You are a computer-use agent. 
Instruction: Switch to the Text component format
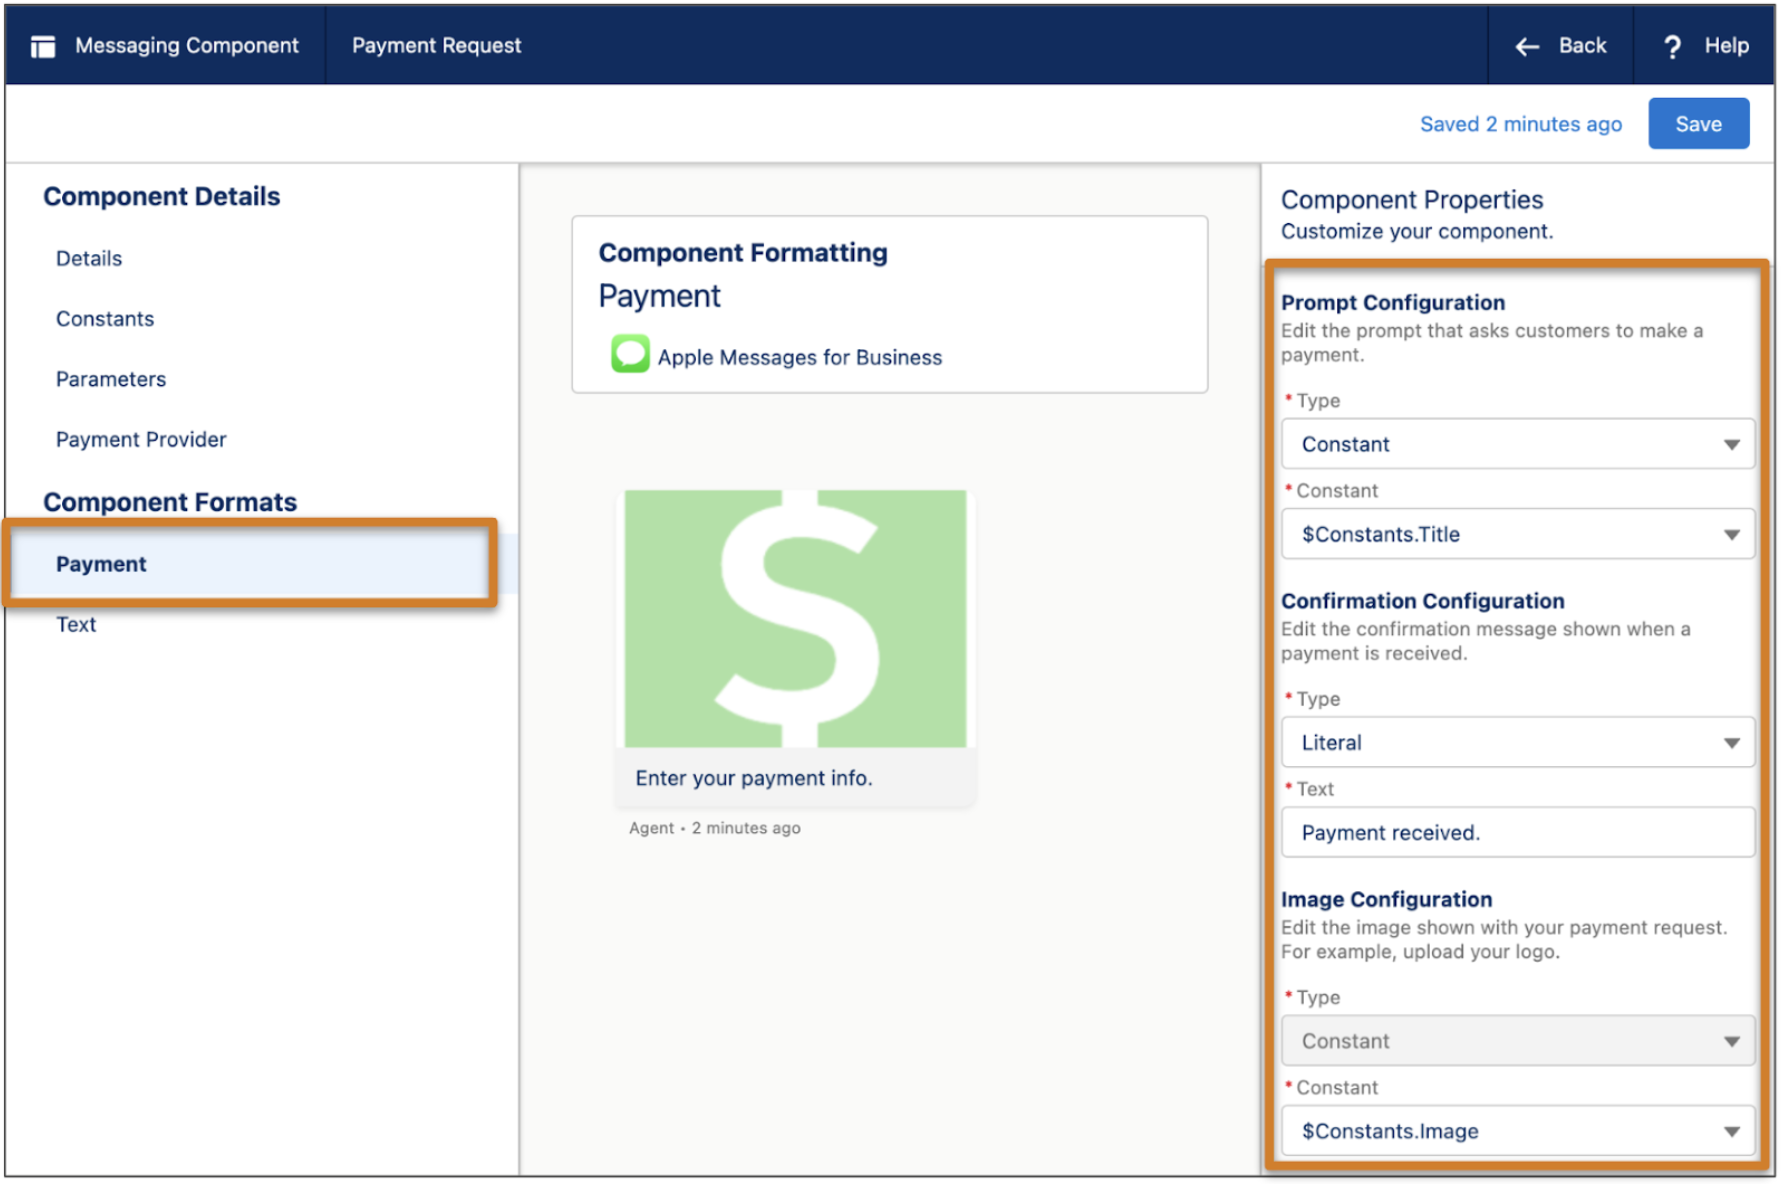click(x=76, y=624)
